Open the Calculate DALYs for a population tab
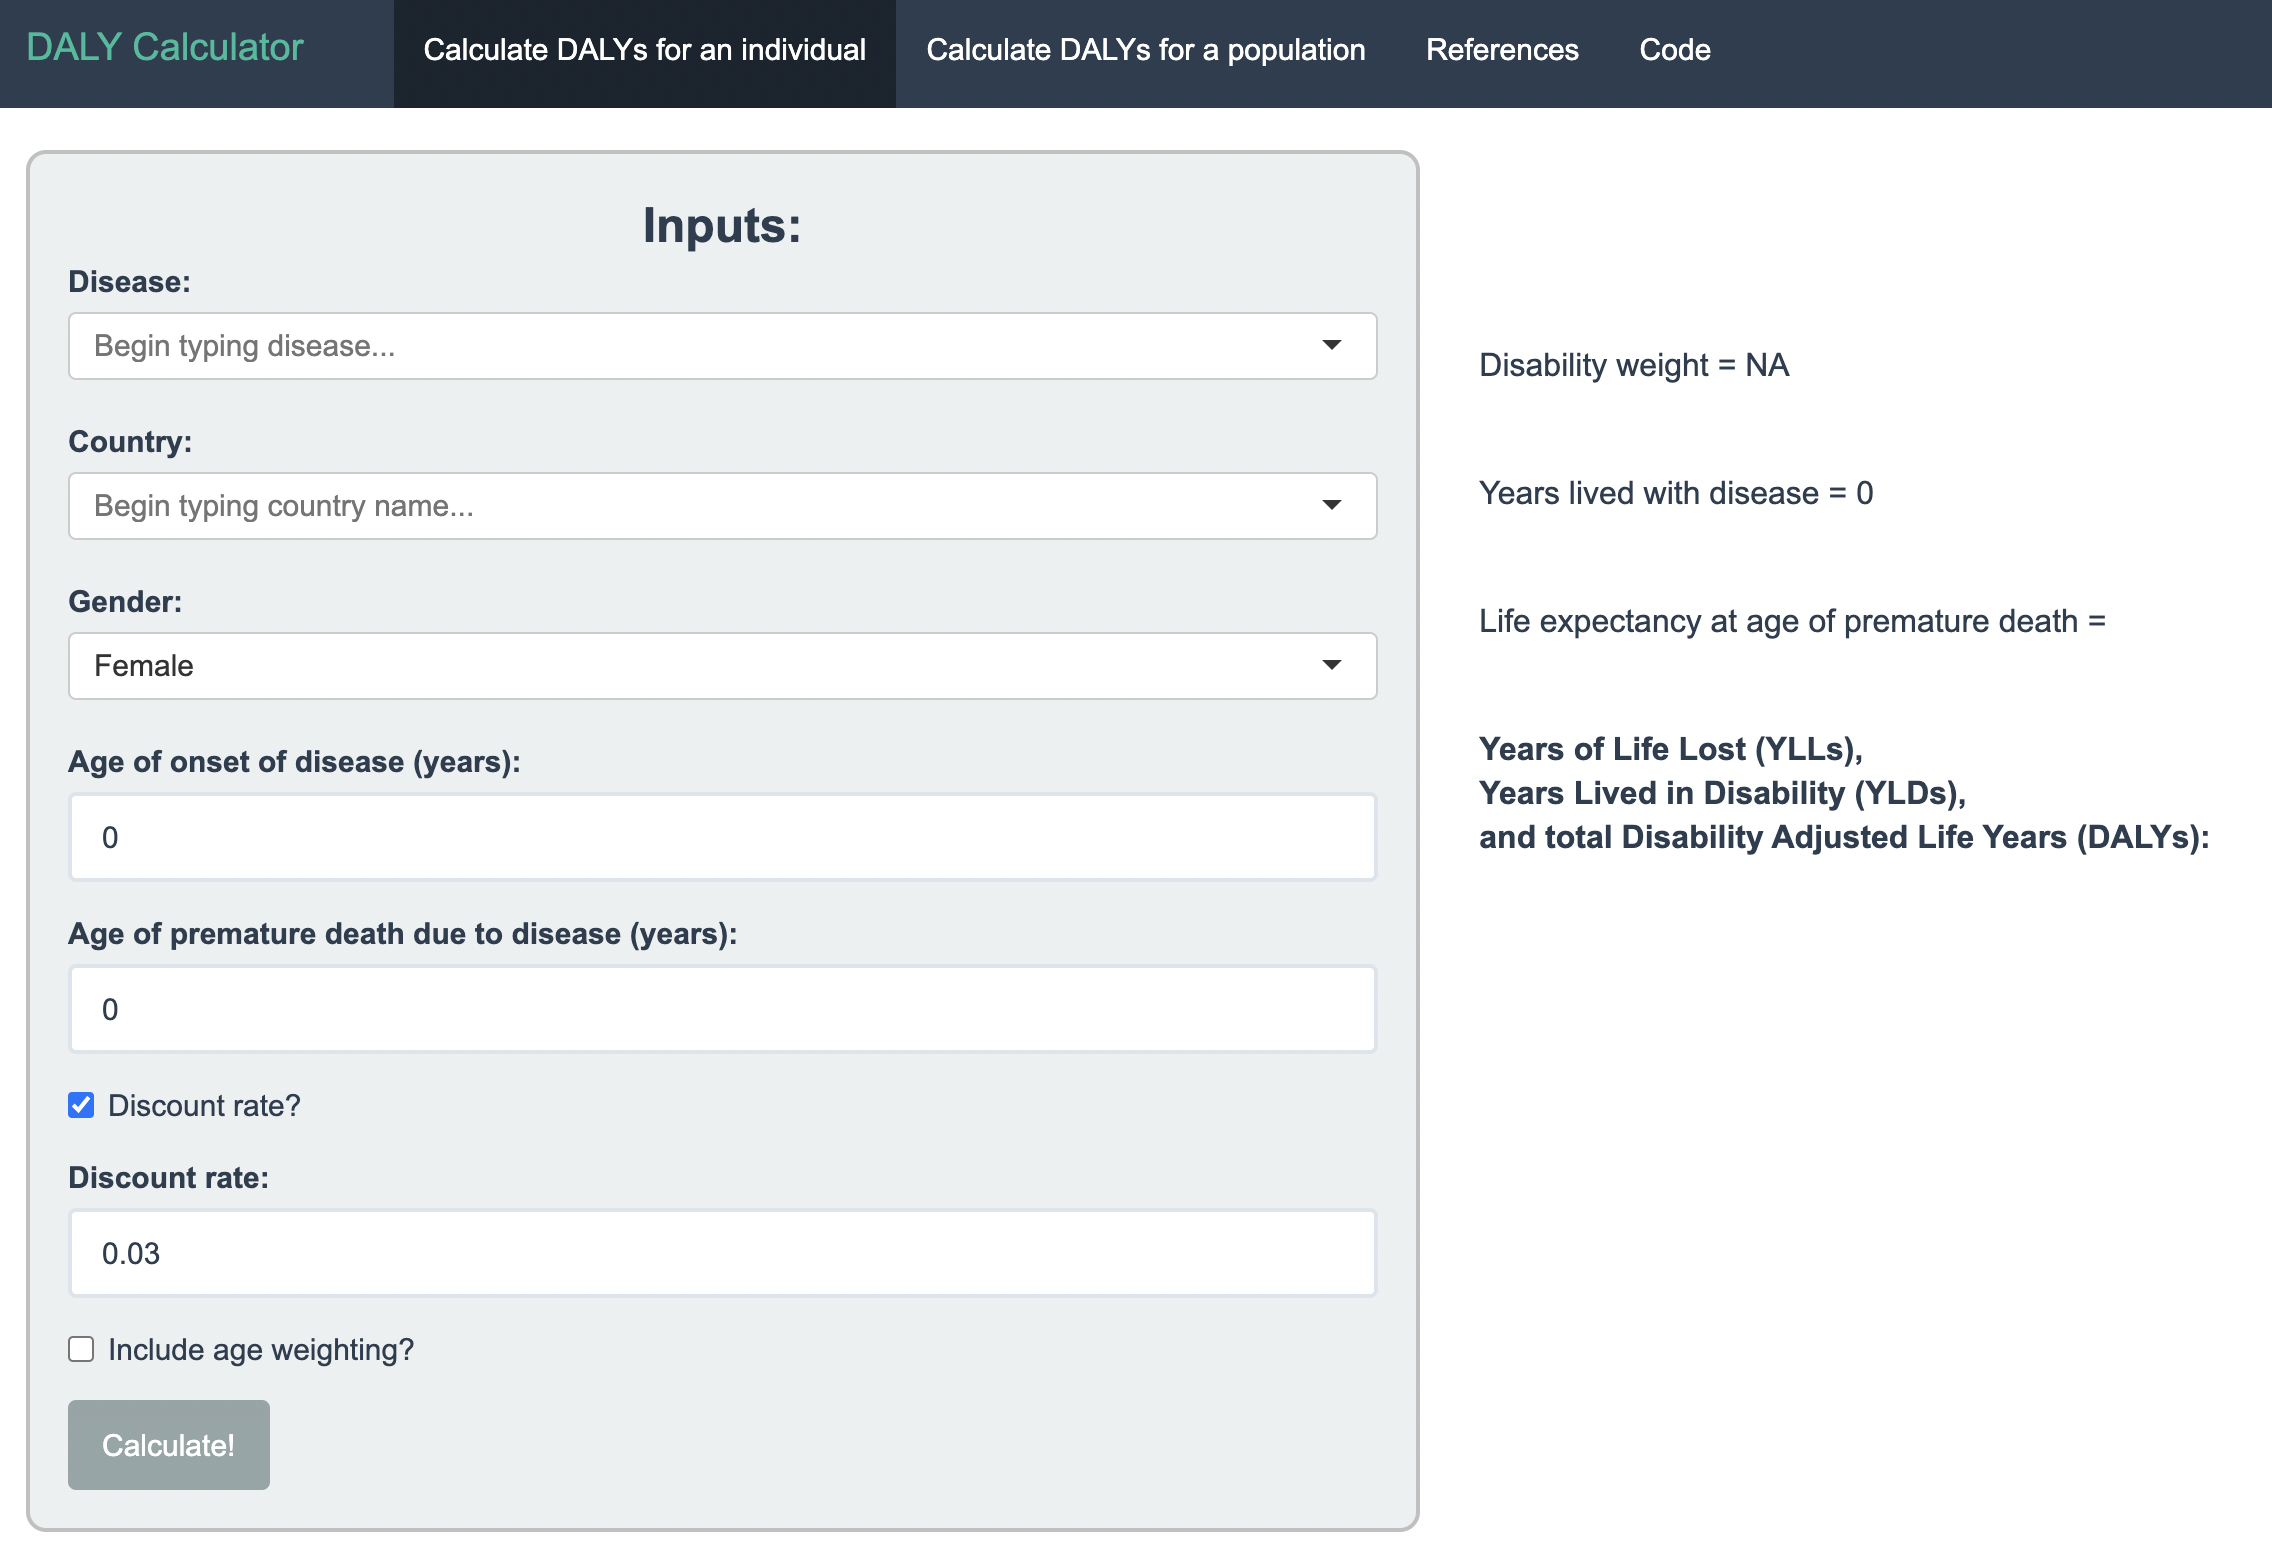This screenshot has height=1556, width=2272. [x=1145, y=50]
